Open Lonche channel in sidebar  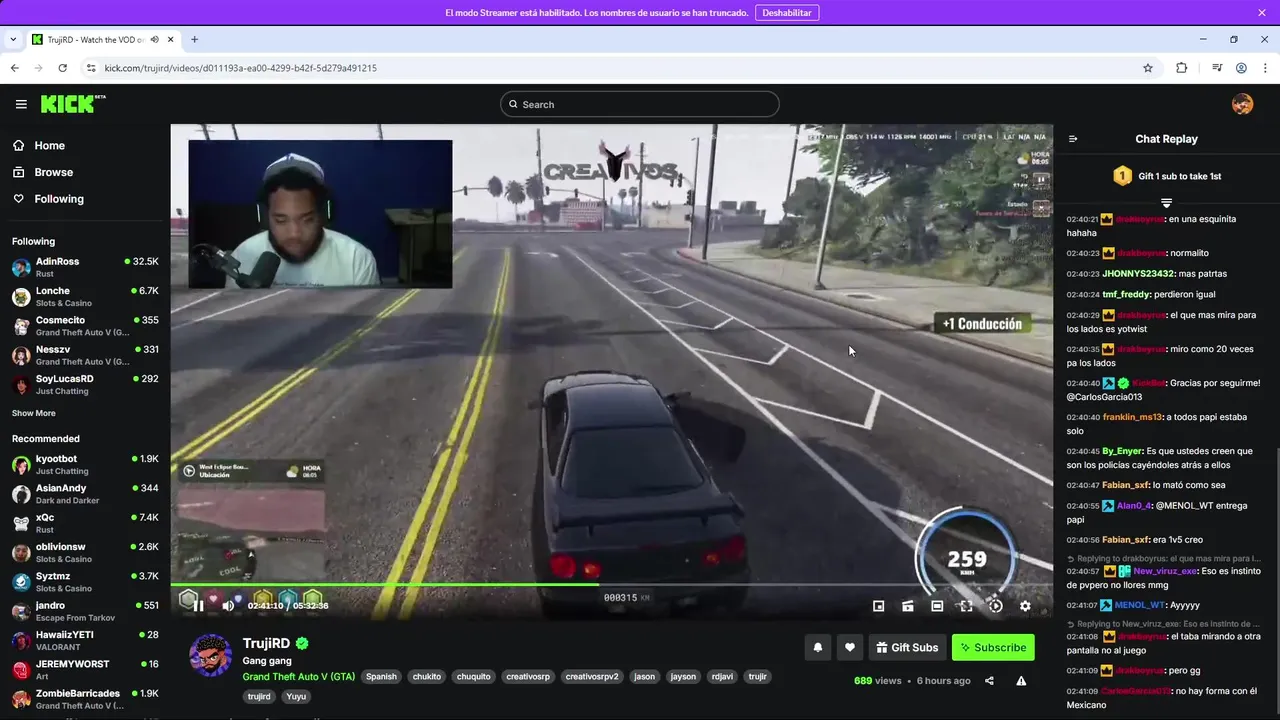[85, 297]
